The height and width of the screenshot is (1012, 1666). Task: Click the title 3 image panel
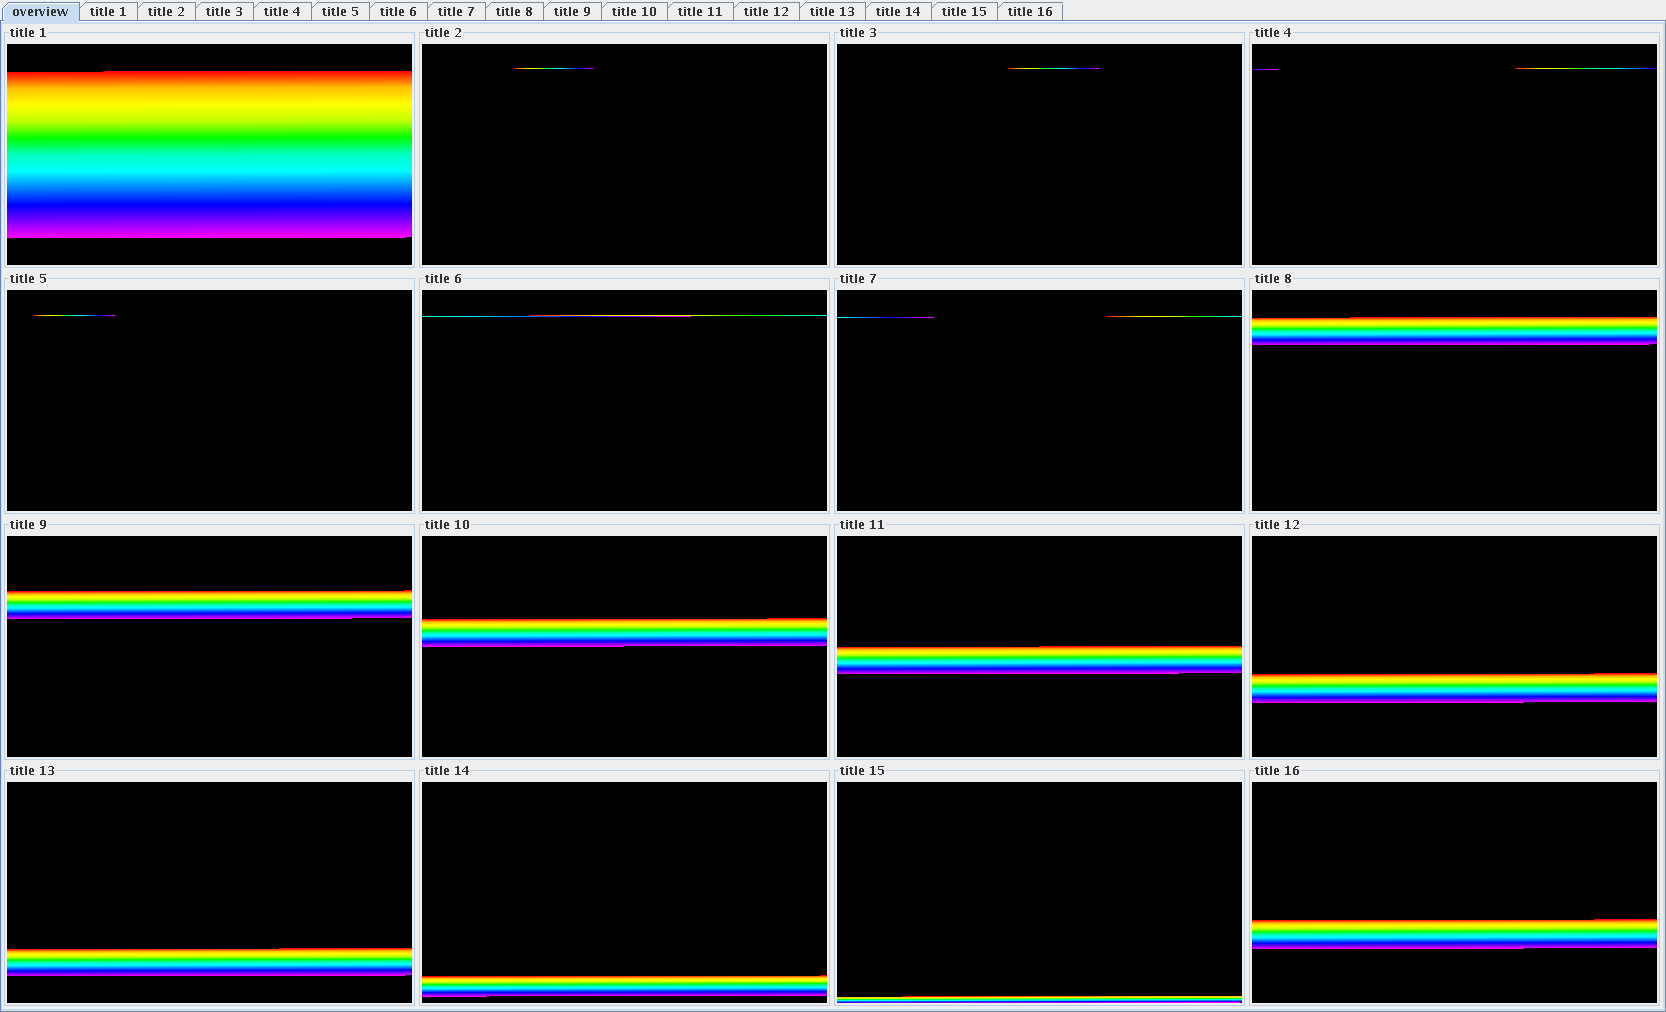click(1039, 154)
